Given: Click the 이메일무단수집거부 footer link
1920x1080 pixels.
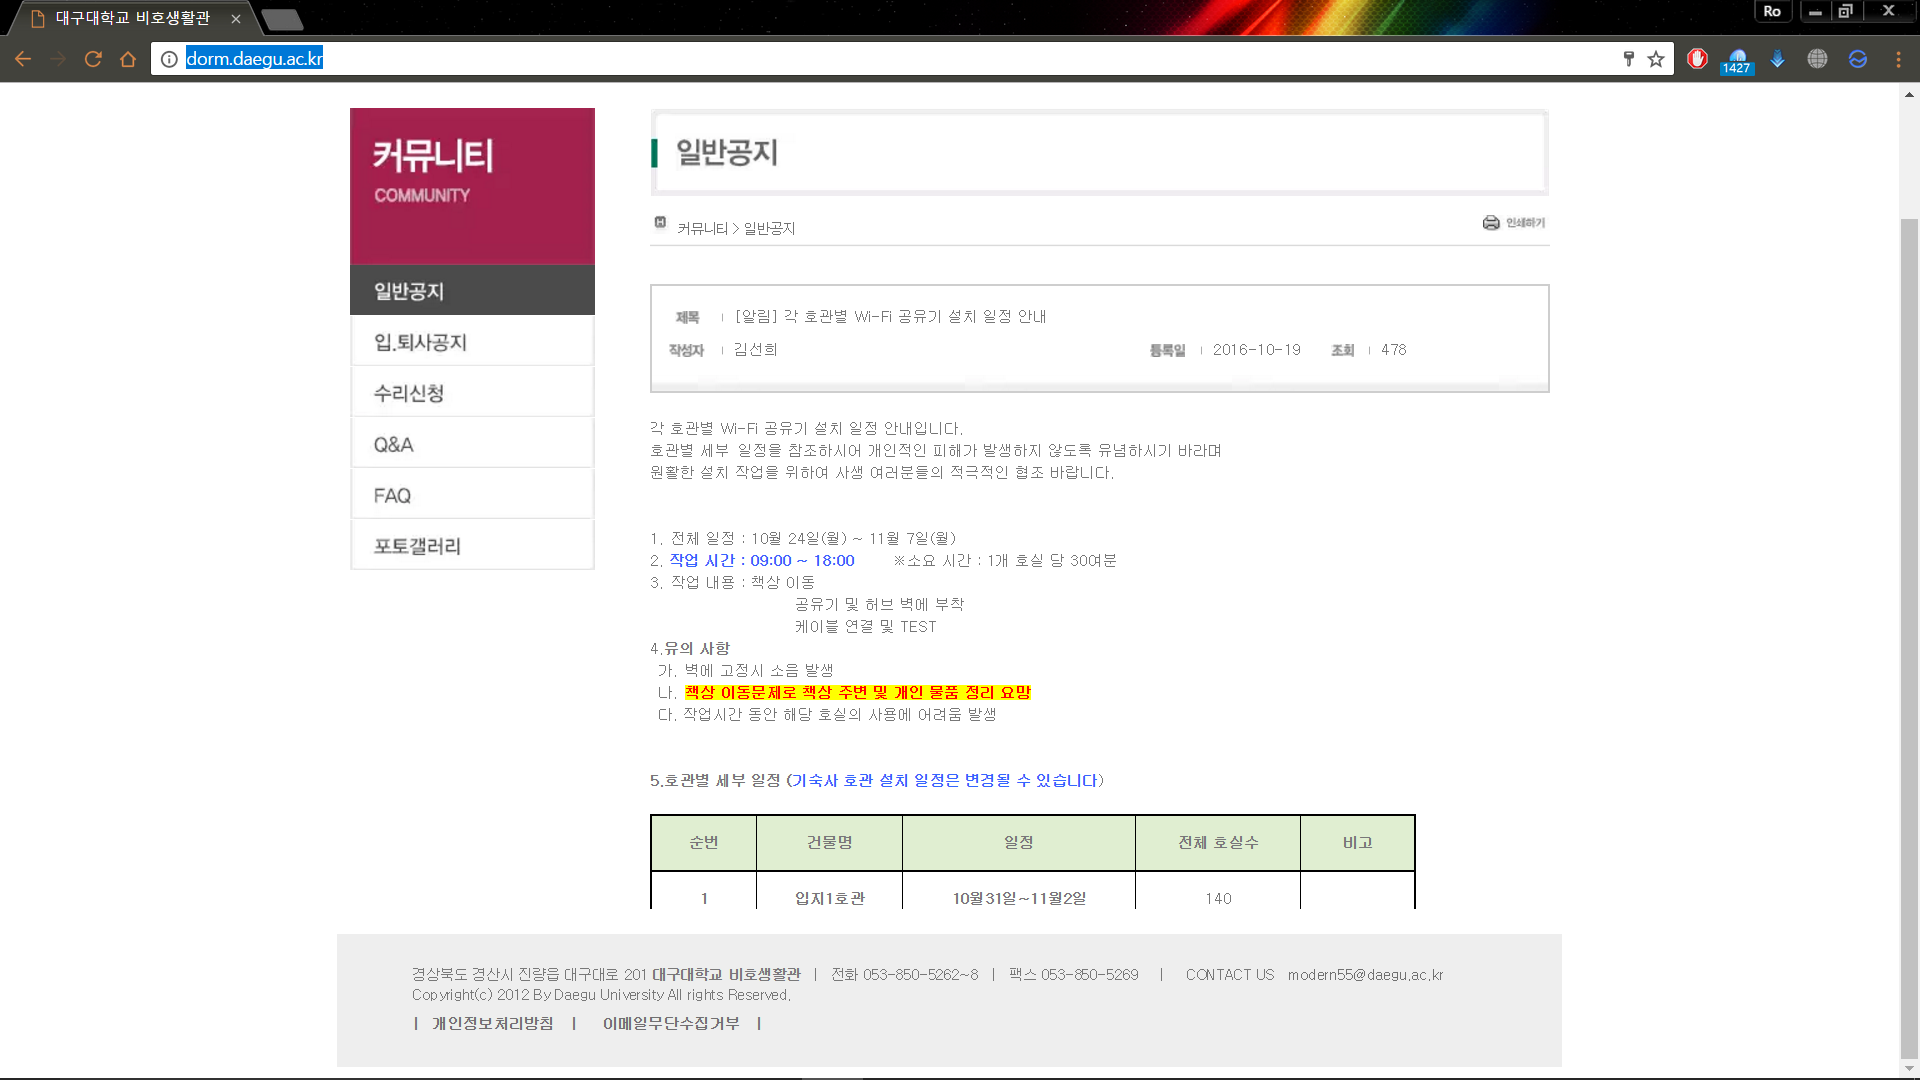Looking at the screenshot, I should point(671,1023).
